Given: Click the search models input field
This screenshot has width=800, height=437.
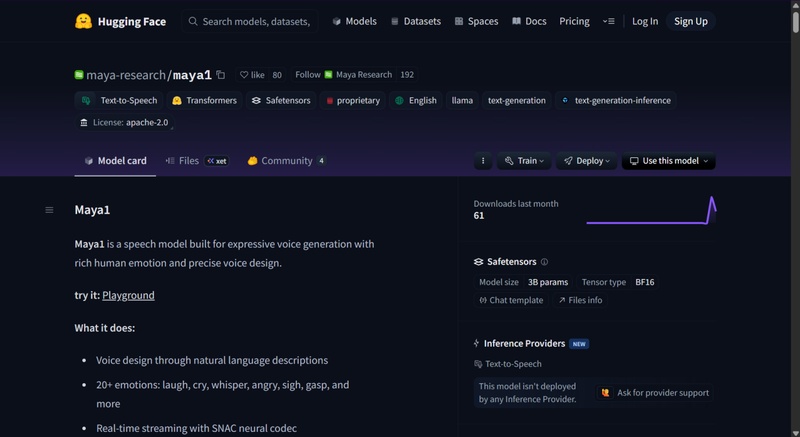Looking at the screenshot, I should [x=255, y=21].
